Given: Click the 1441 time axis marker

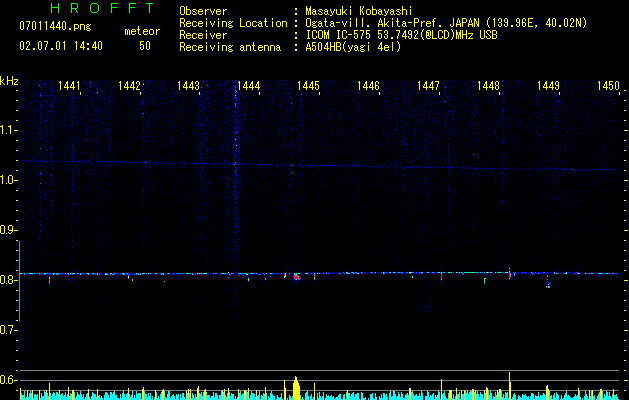Looking at the screenshot, I should tap(69, 86).
